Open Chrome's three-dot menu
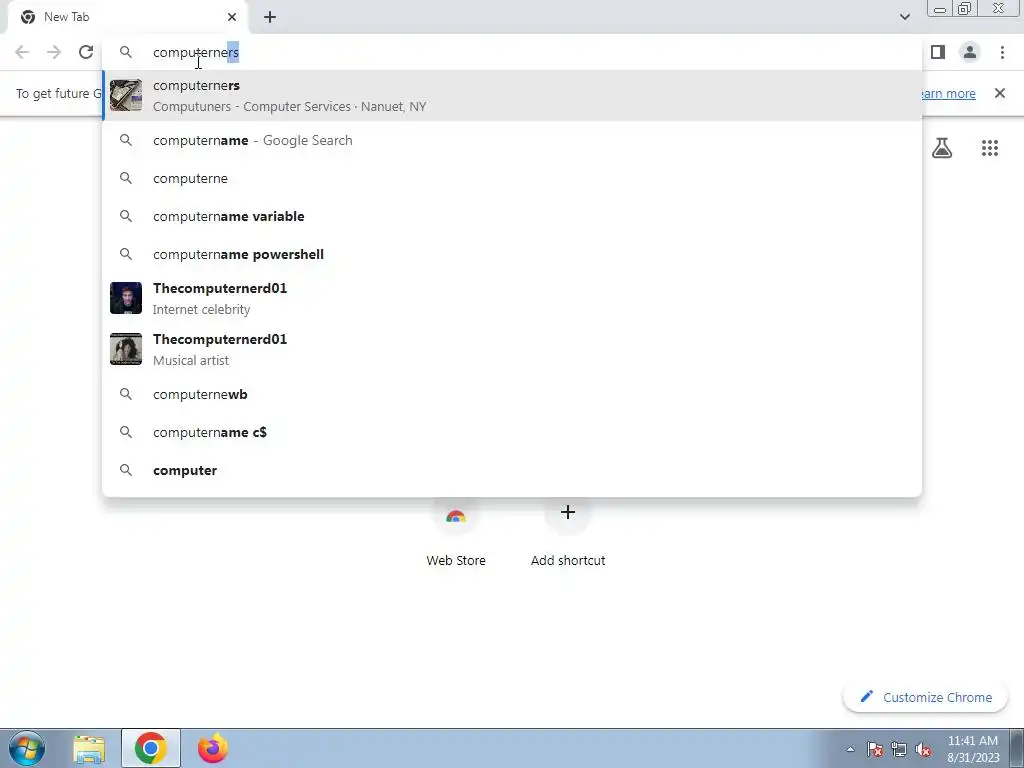Image resolution: width=1024 pixels, height=768 pixels. 1002,52
